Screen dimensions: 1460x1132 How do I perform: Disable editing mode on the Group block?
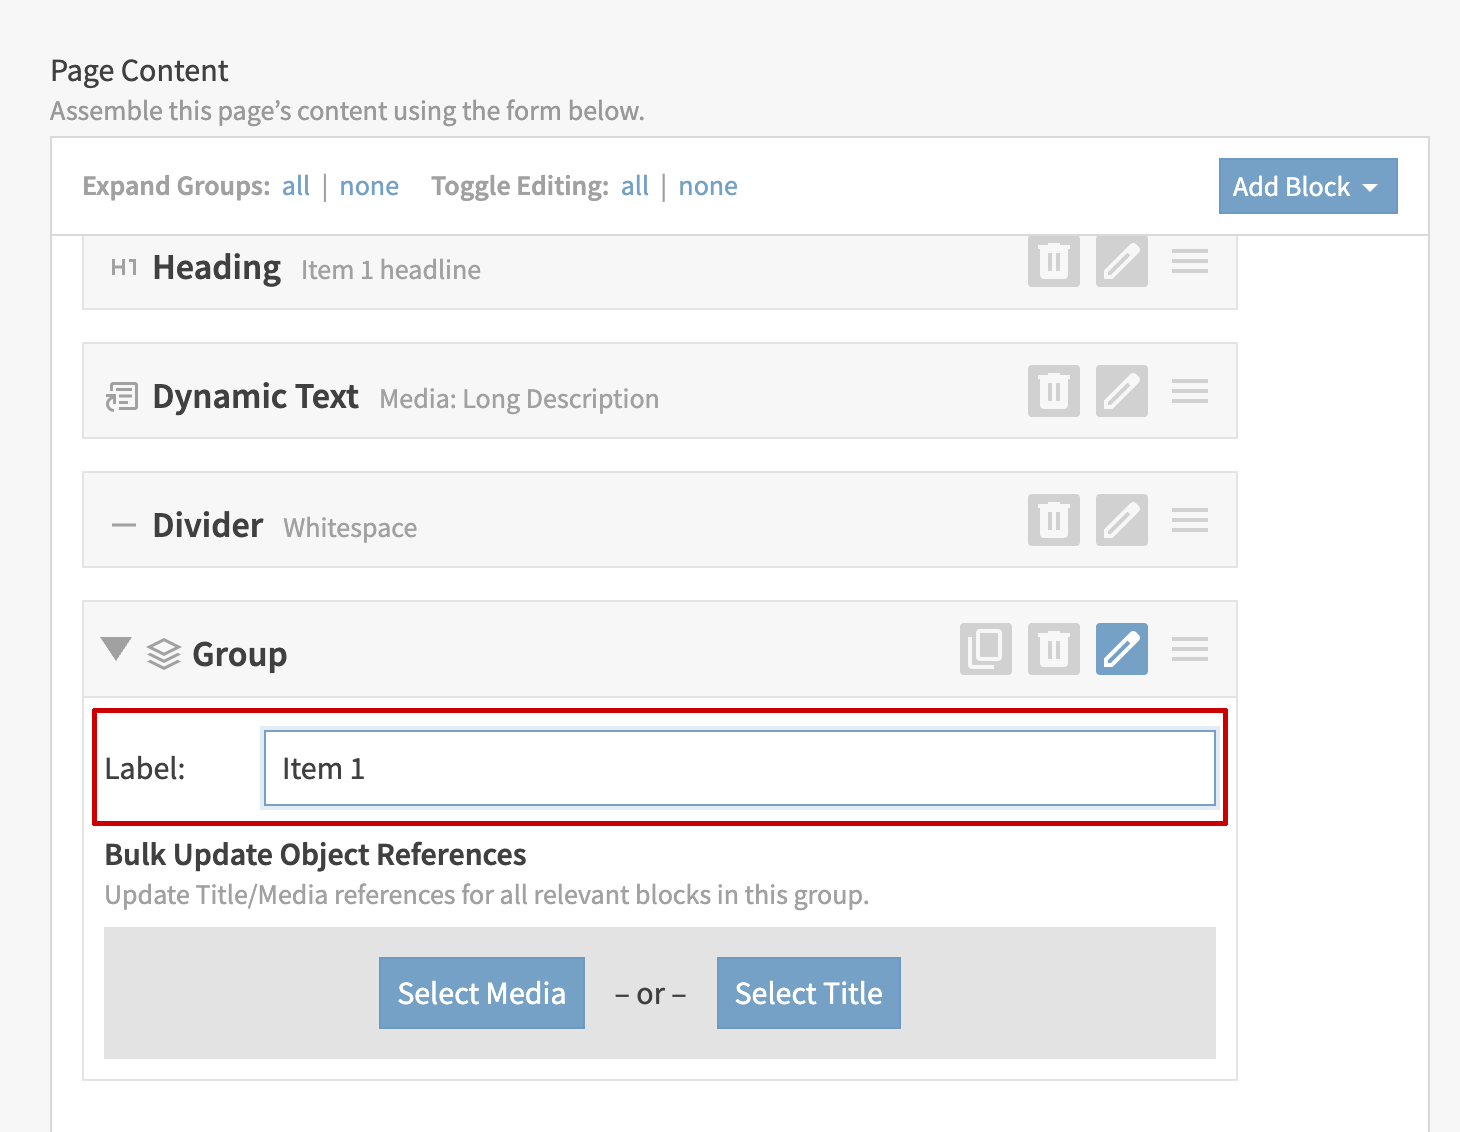point(1121,649)
